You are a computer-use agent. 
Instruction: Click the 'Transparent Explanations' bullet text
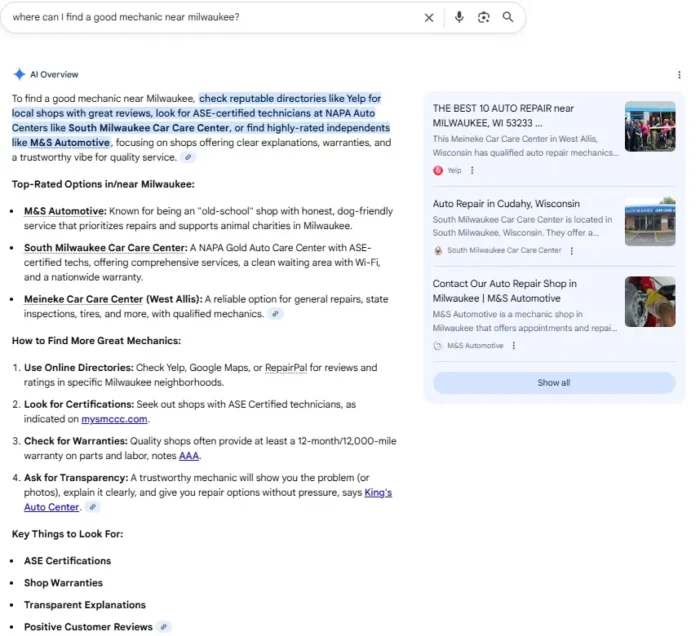pos(85,605)
